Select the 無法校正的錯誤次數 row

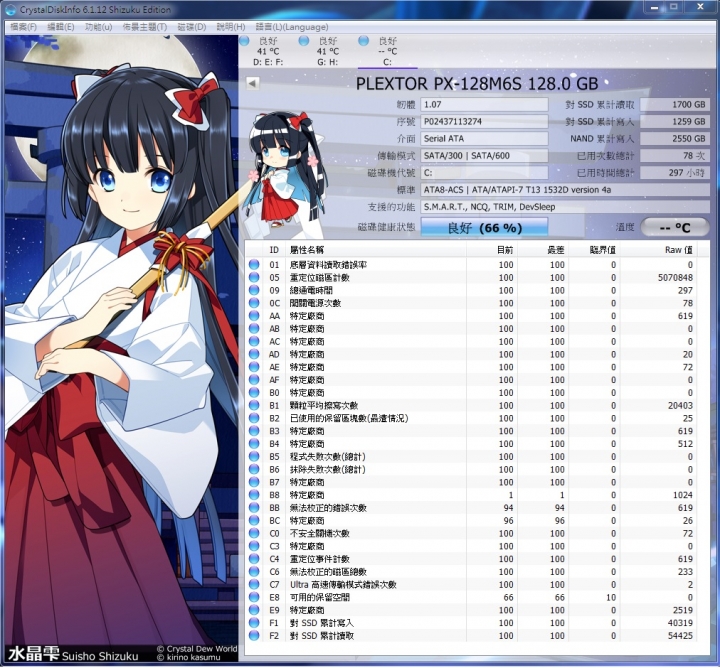[x=471, y=508]
